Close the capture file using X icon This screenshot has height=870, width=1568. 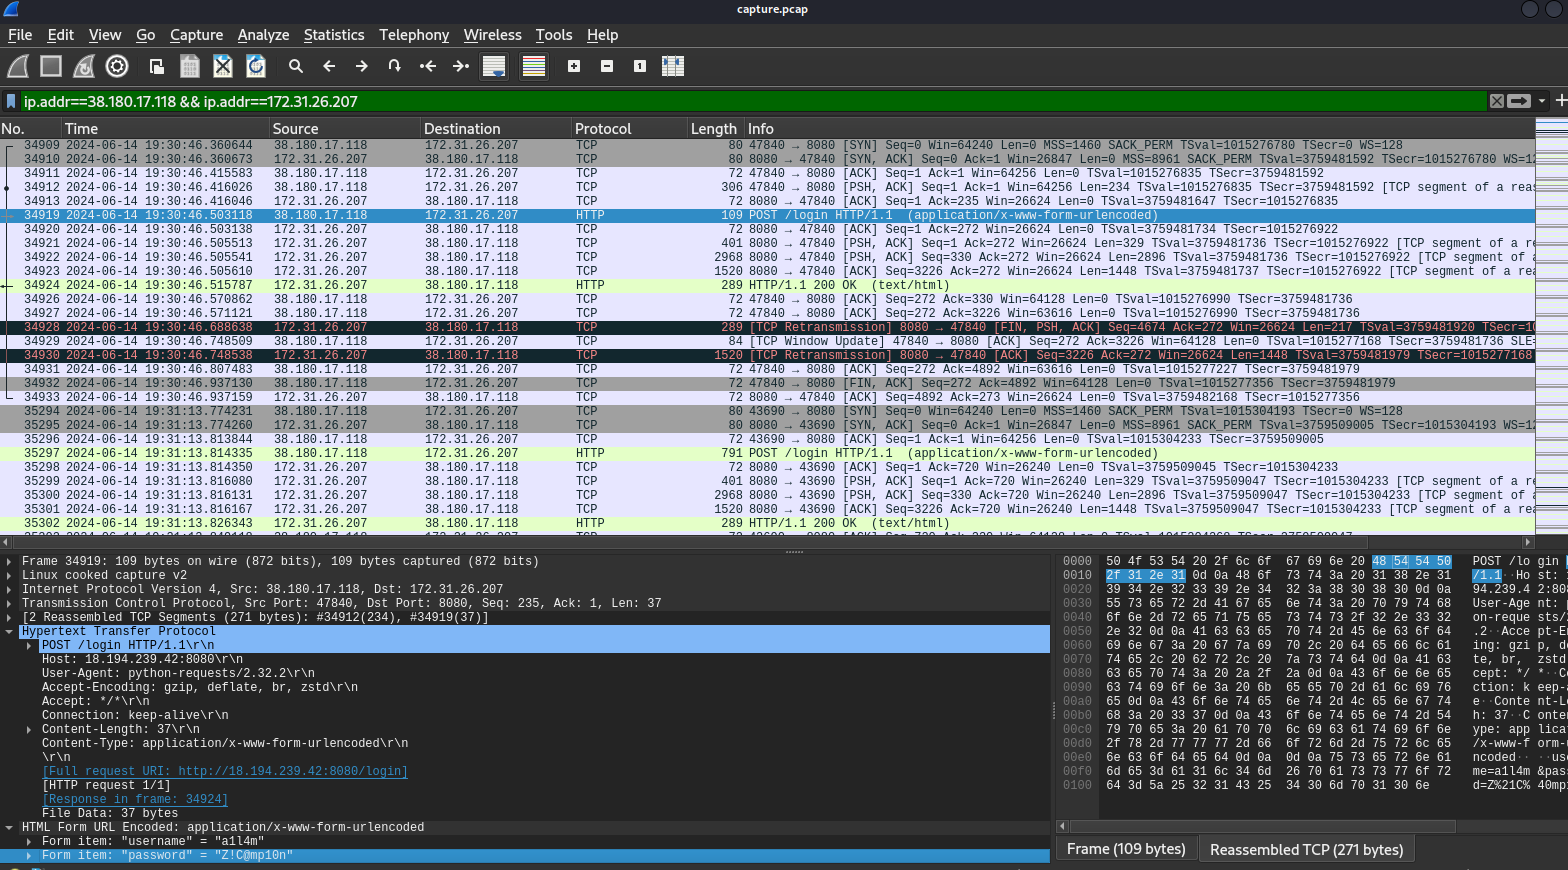(x=223, y=67)
